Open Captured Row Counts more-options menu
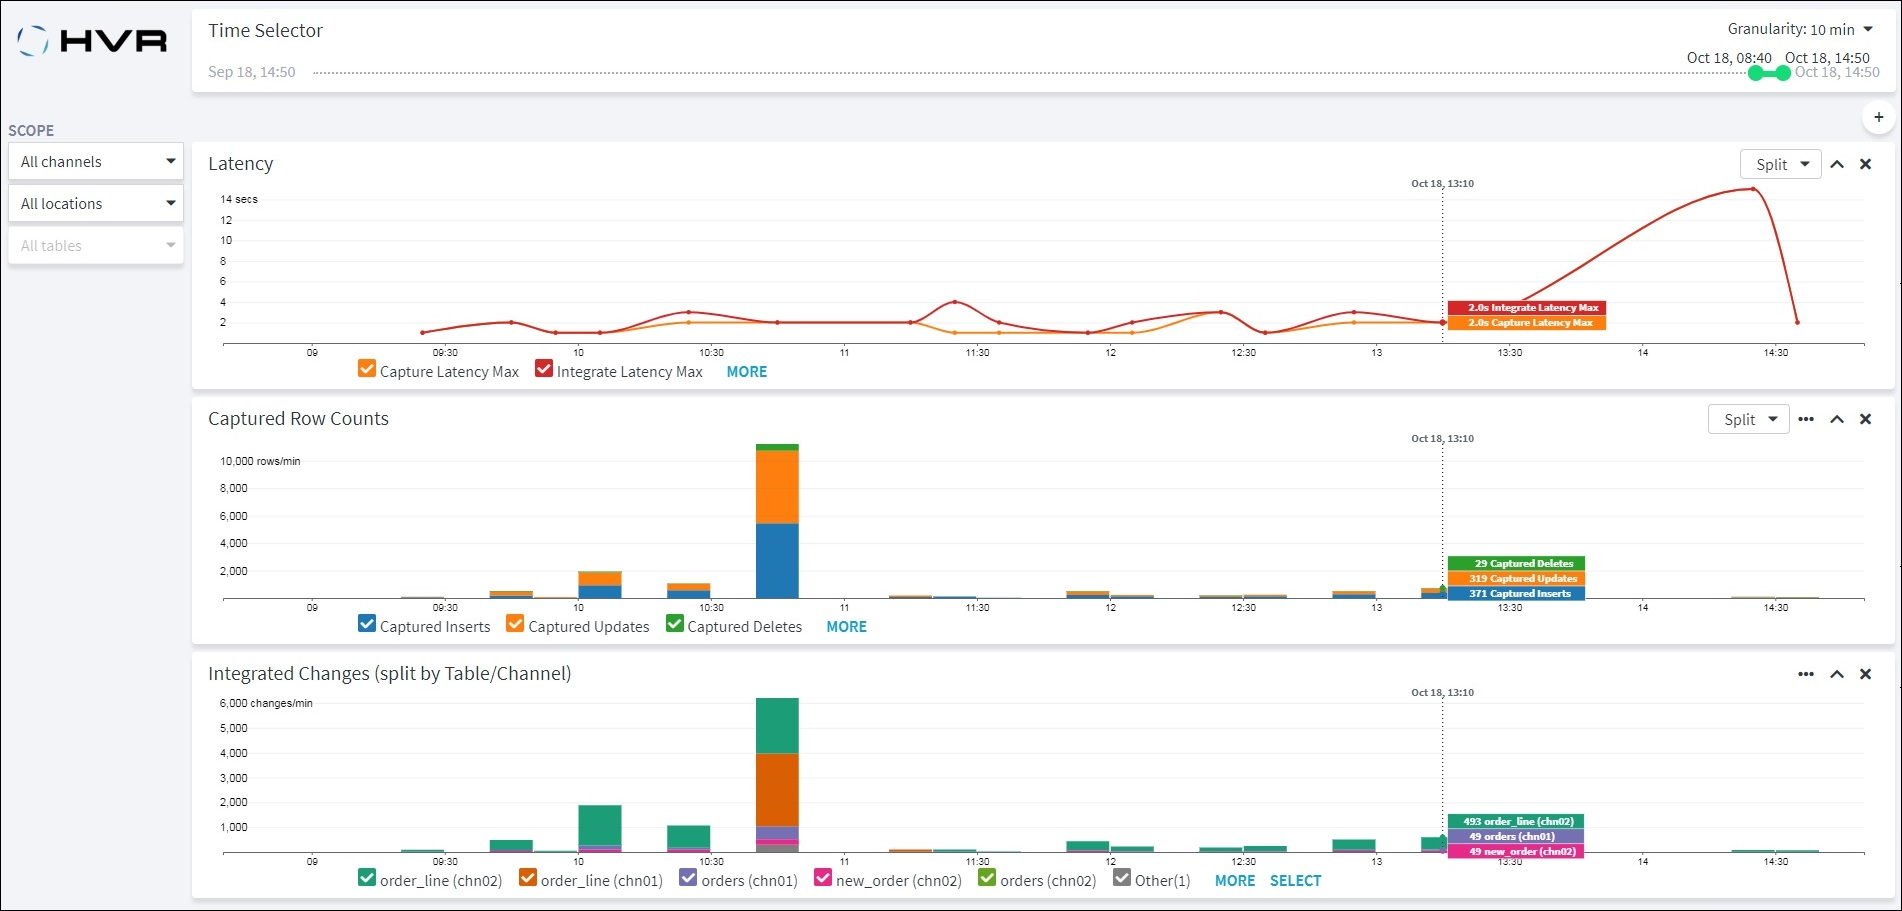Image resolution: width=1902 pixels, height=911 pixels. 1806,419
